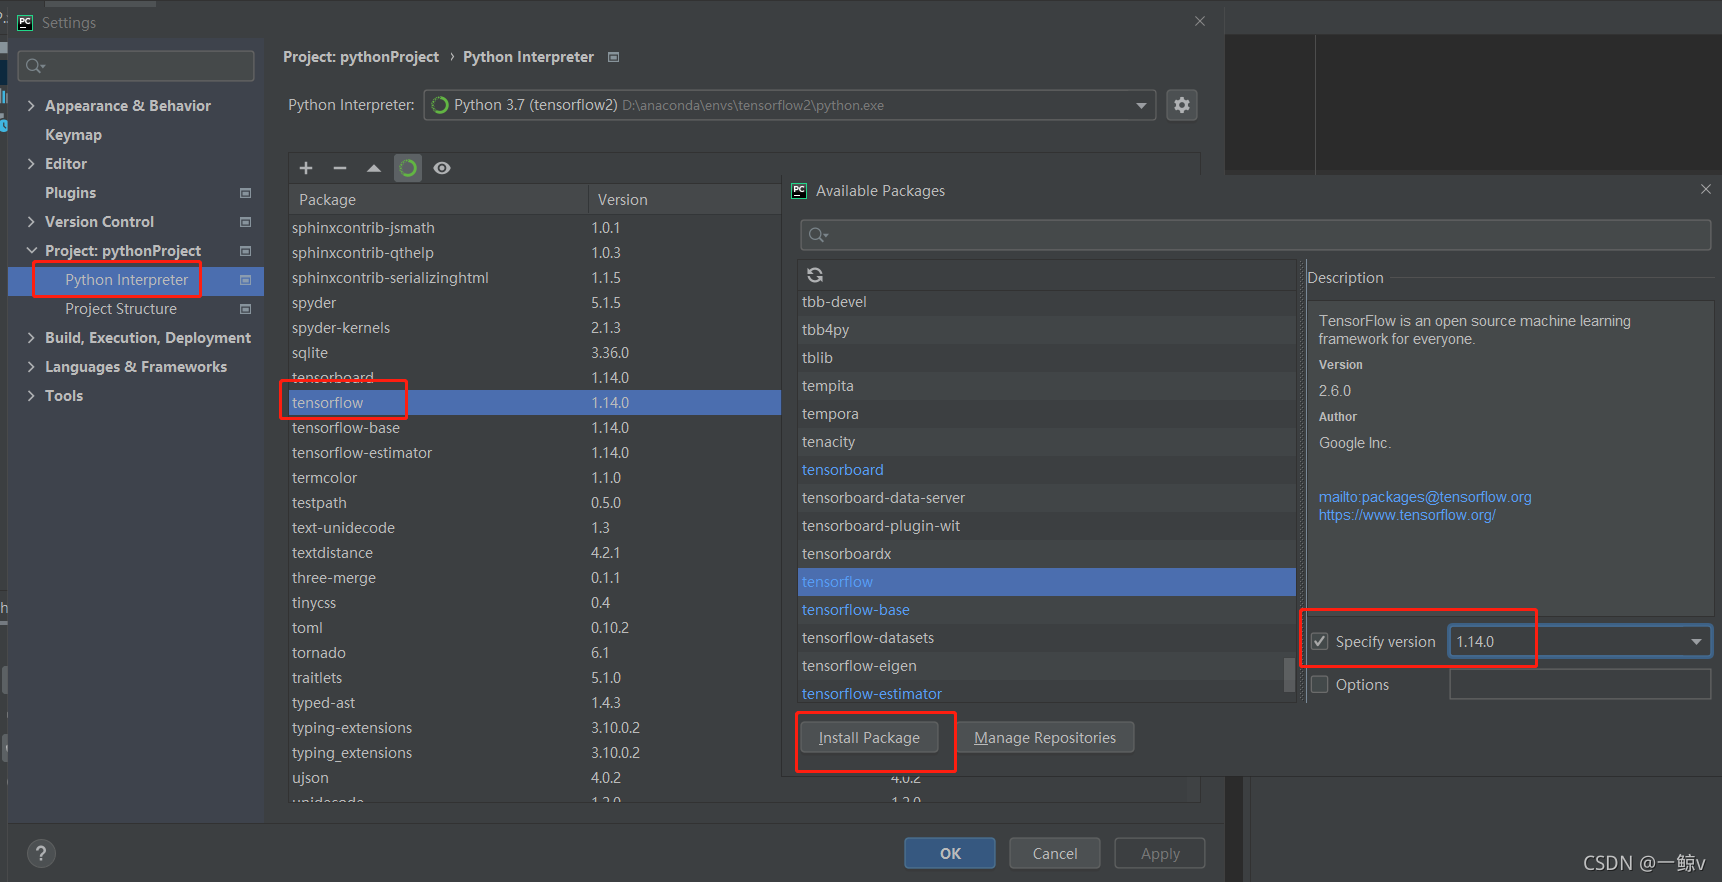
Task: Select tbb4py in available packages list
Action: click(x=1046, y=330)
